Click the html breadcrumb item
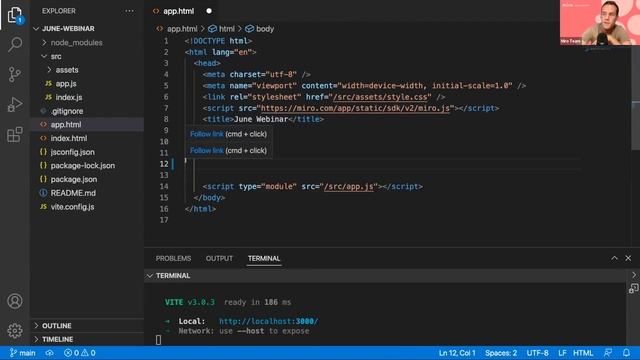 pyautogui.click(x=227, y=29)
